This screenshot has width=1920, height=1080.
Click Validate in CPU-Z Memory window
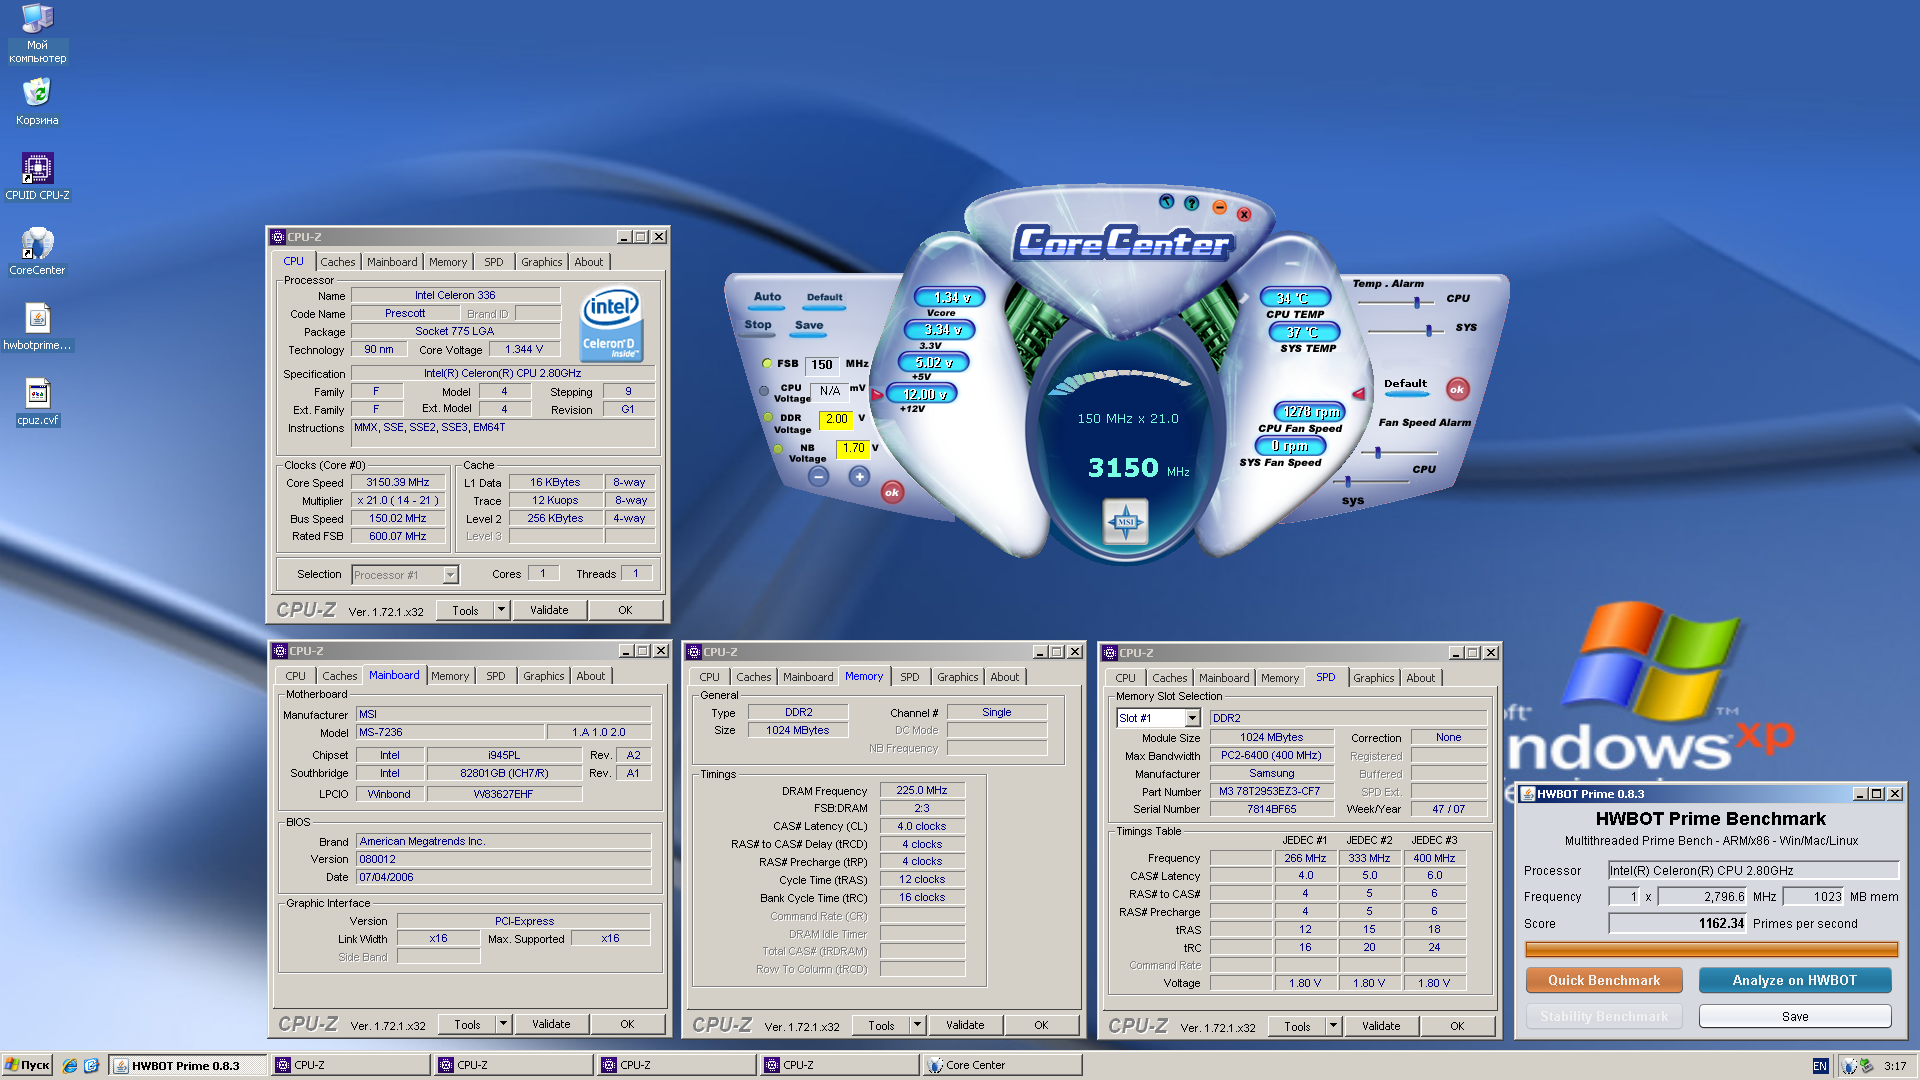[965, 1025]
